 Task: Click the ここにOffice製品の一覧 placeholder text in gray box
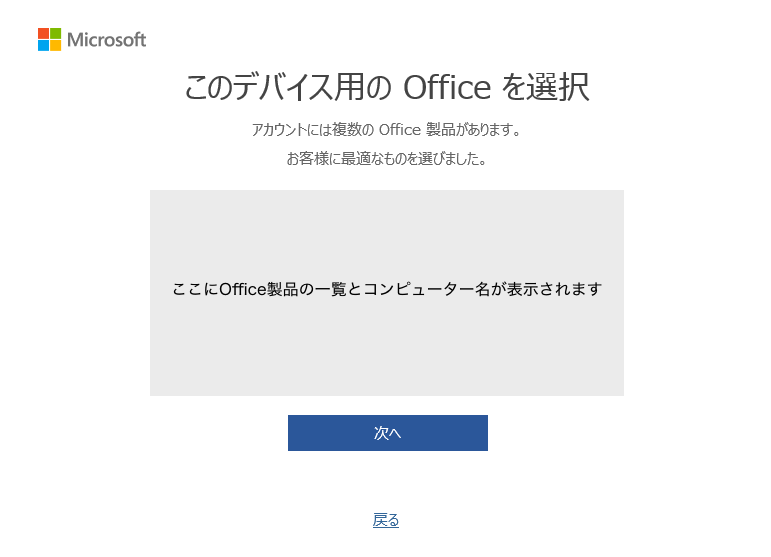tap(260, 289)
